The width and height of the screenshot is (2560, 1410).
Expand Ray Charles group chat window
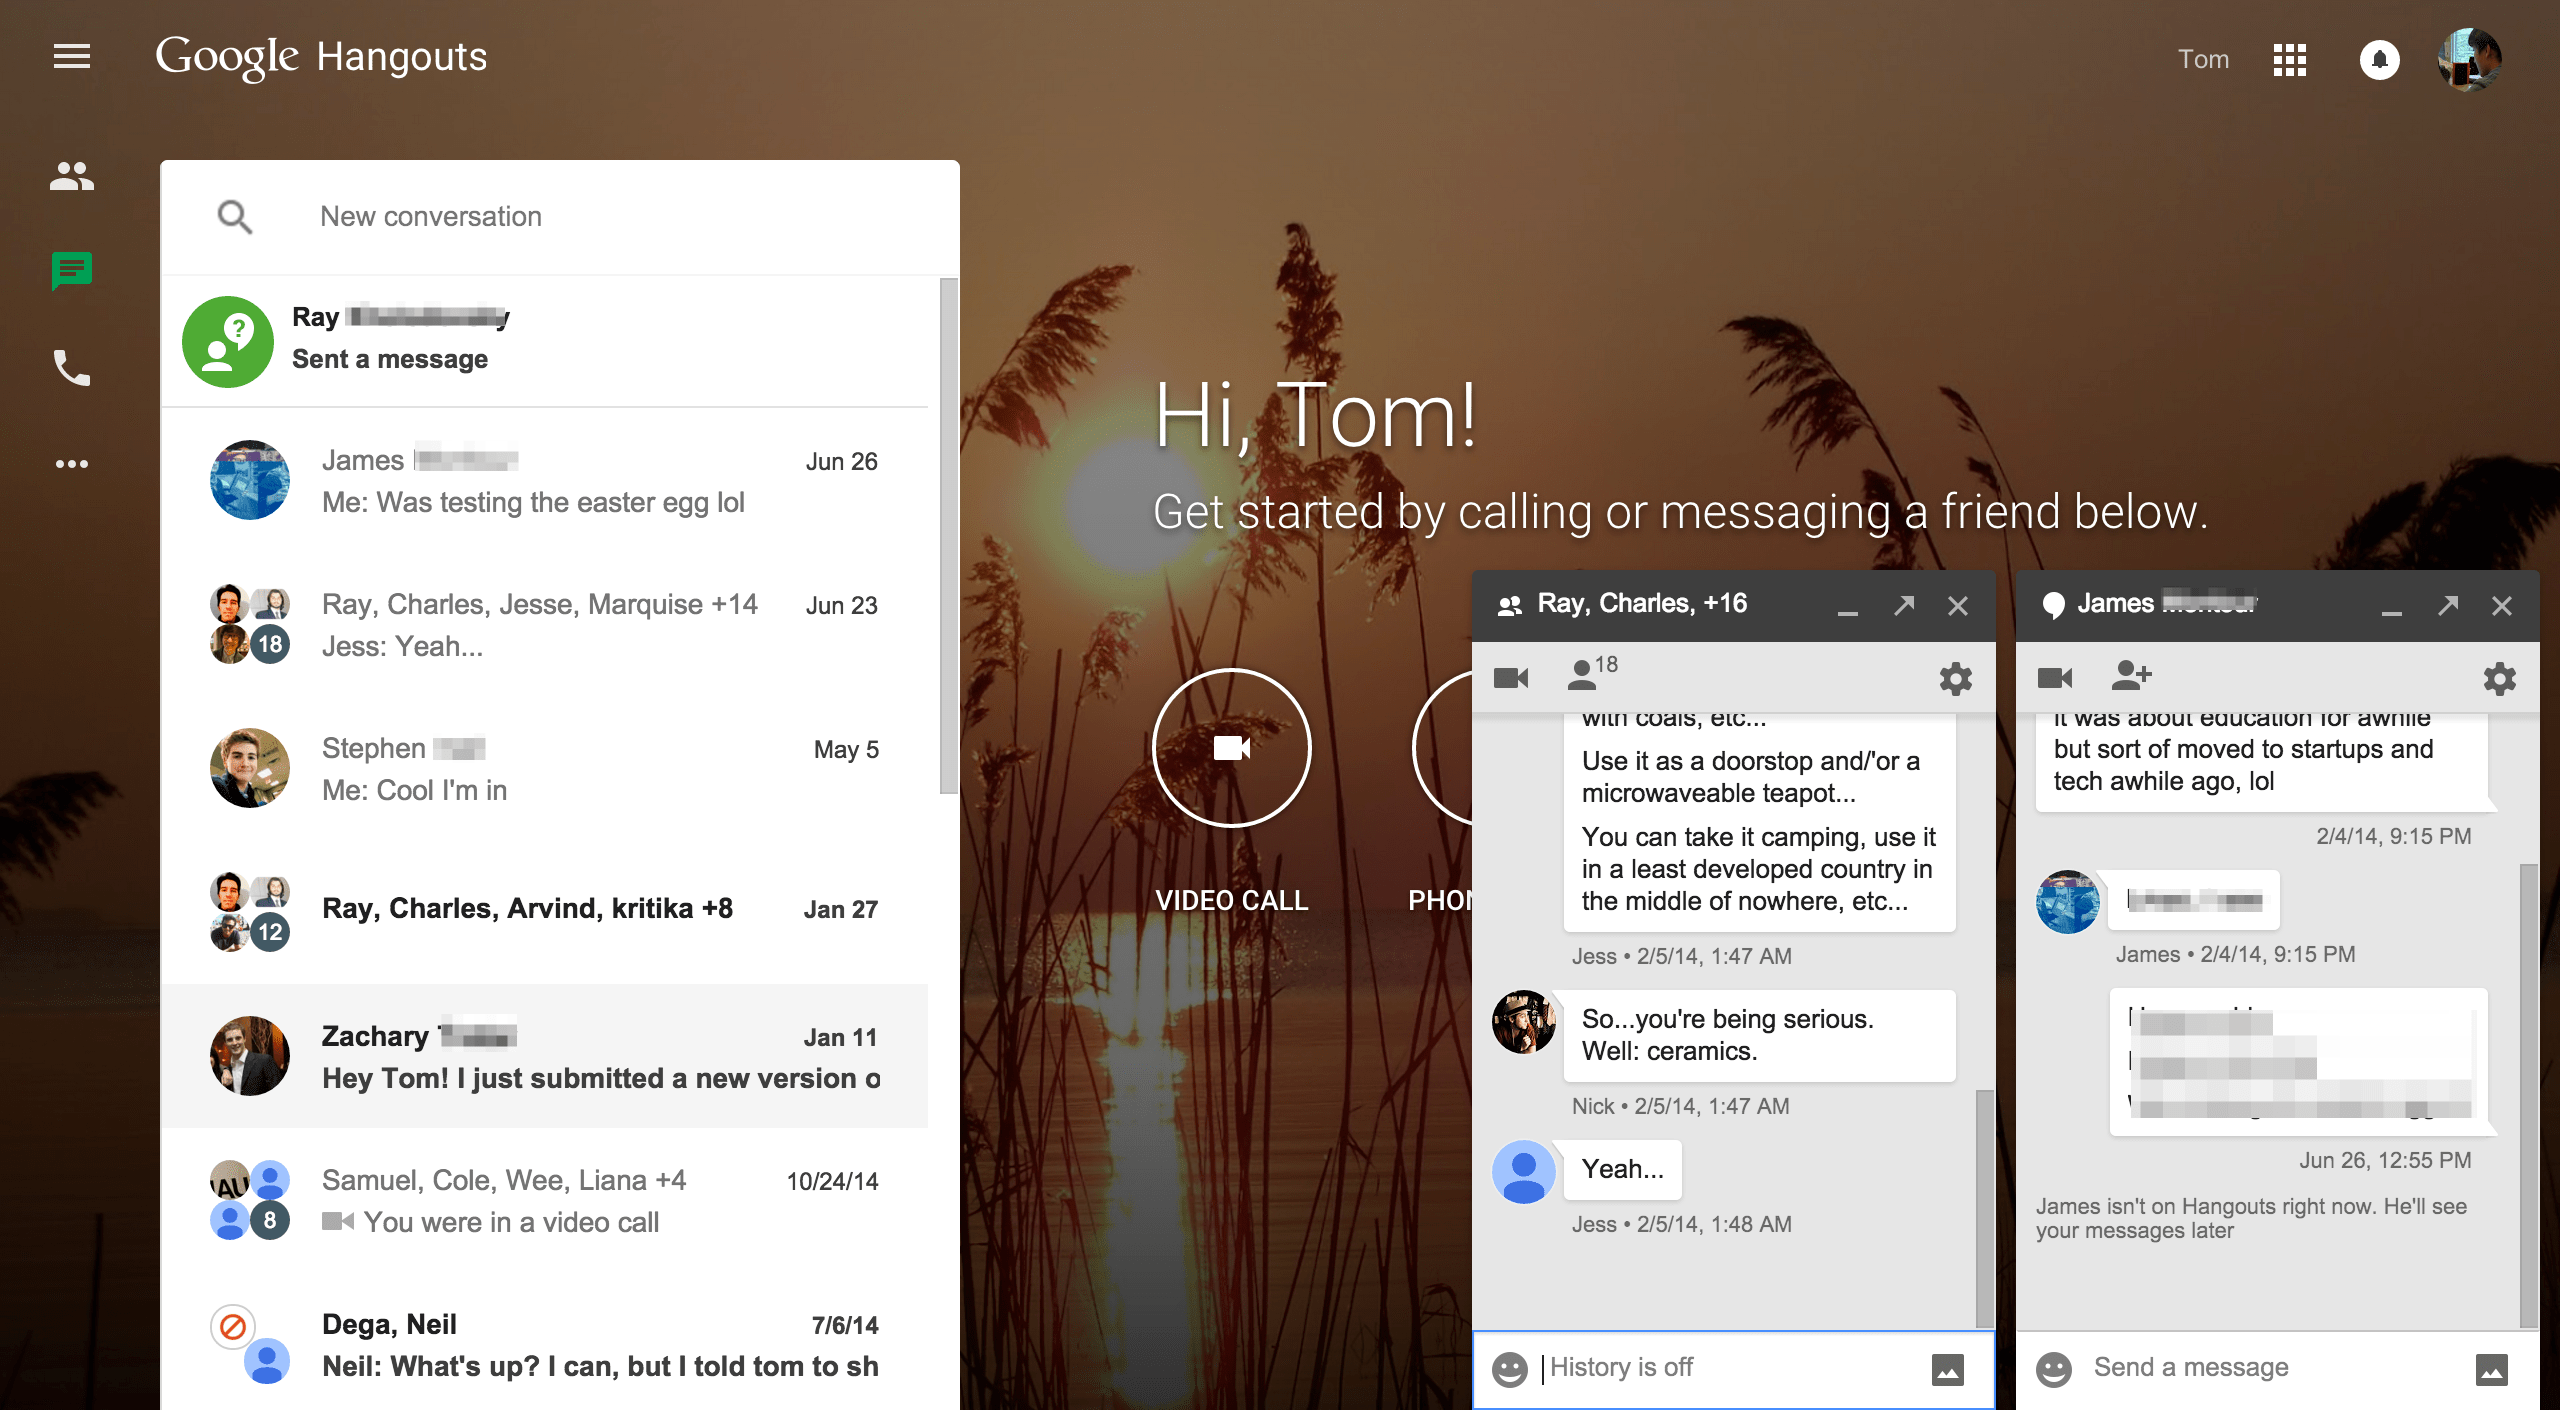pos(1904,604)
